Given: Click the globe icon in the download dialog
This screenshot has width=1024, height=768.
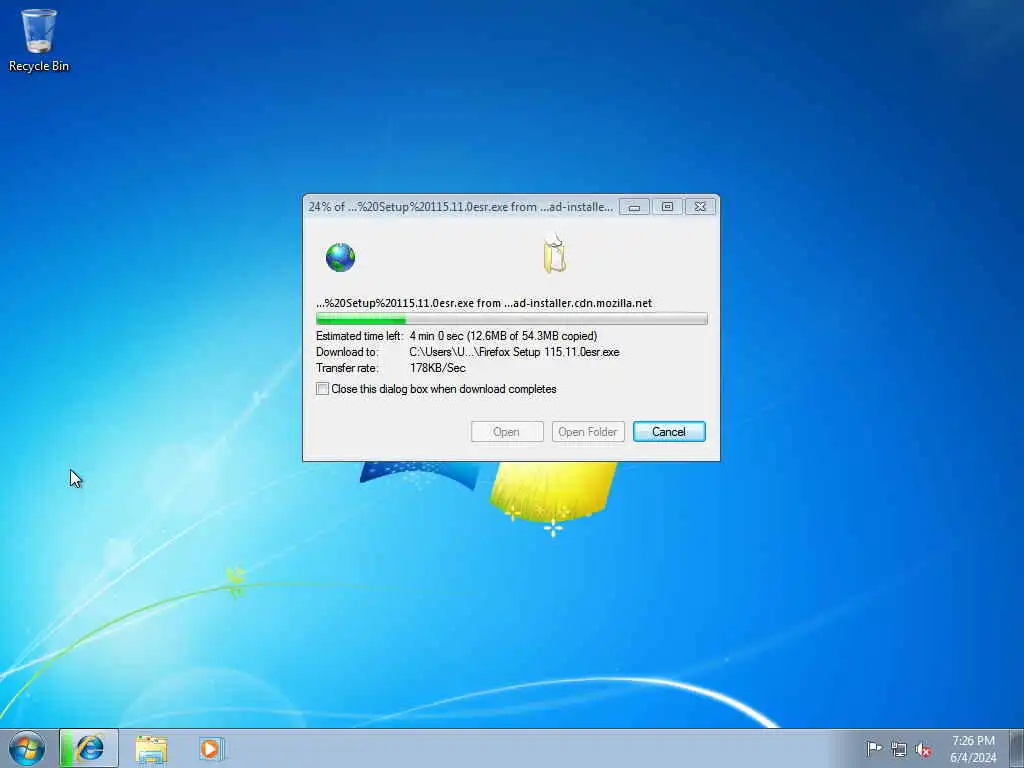Looking at the screenshot, I should point(340,257).
